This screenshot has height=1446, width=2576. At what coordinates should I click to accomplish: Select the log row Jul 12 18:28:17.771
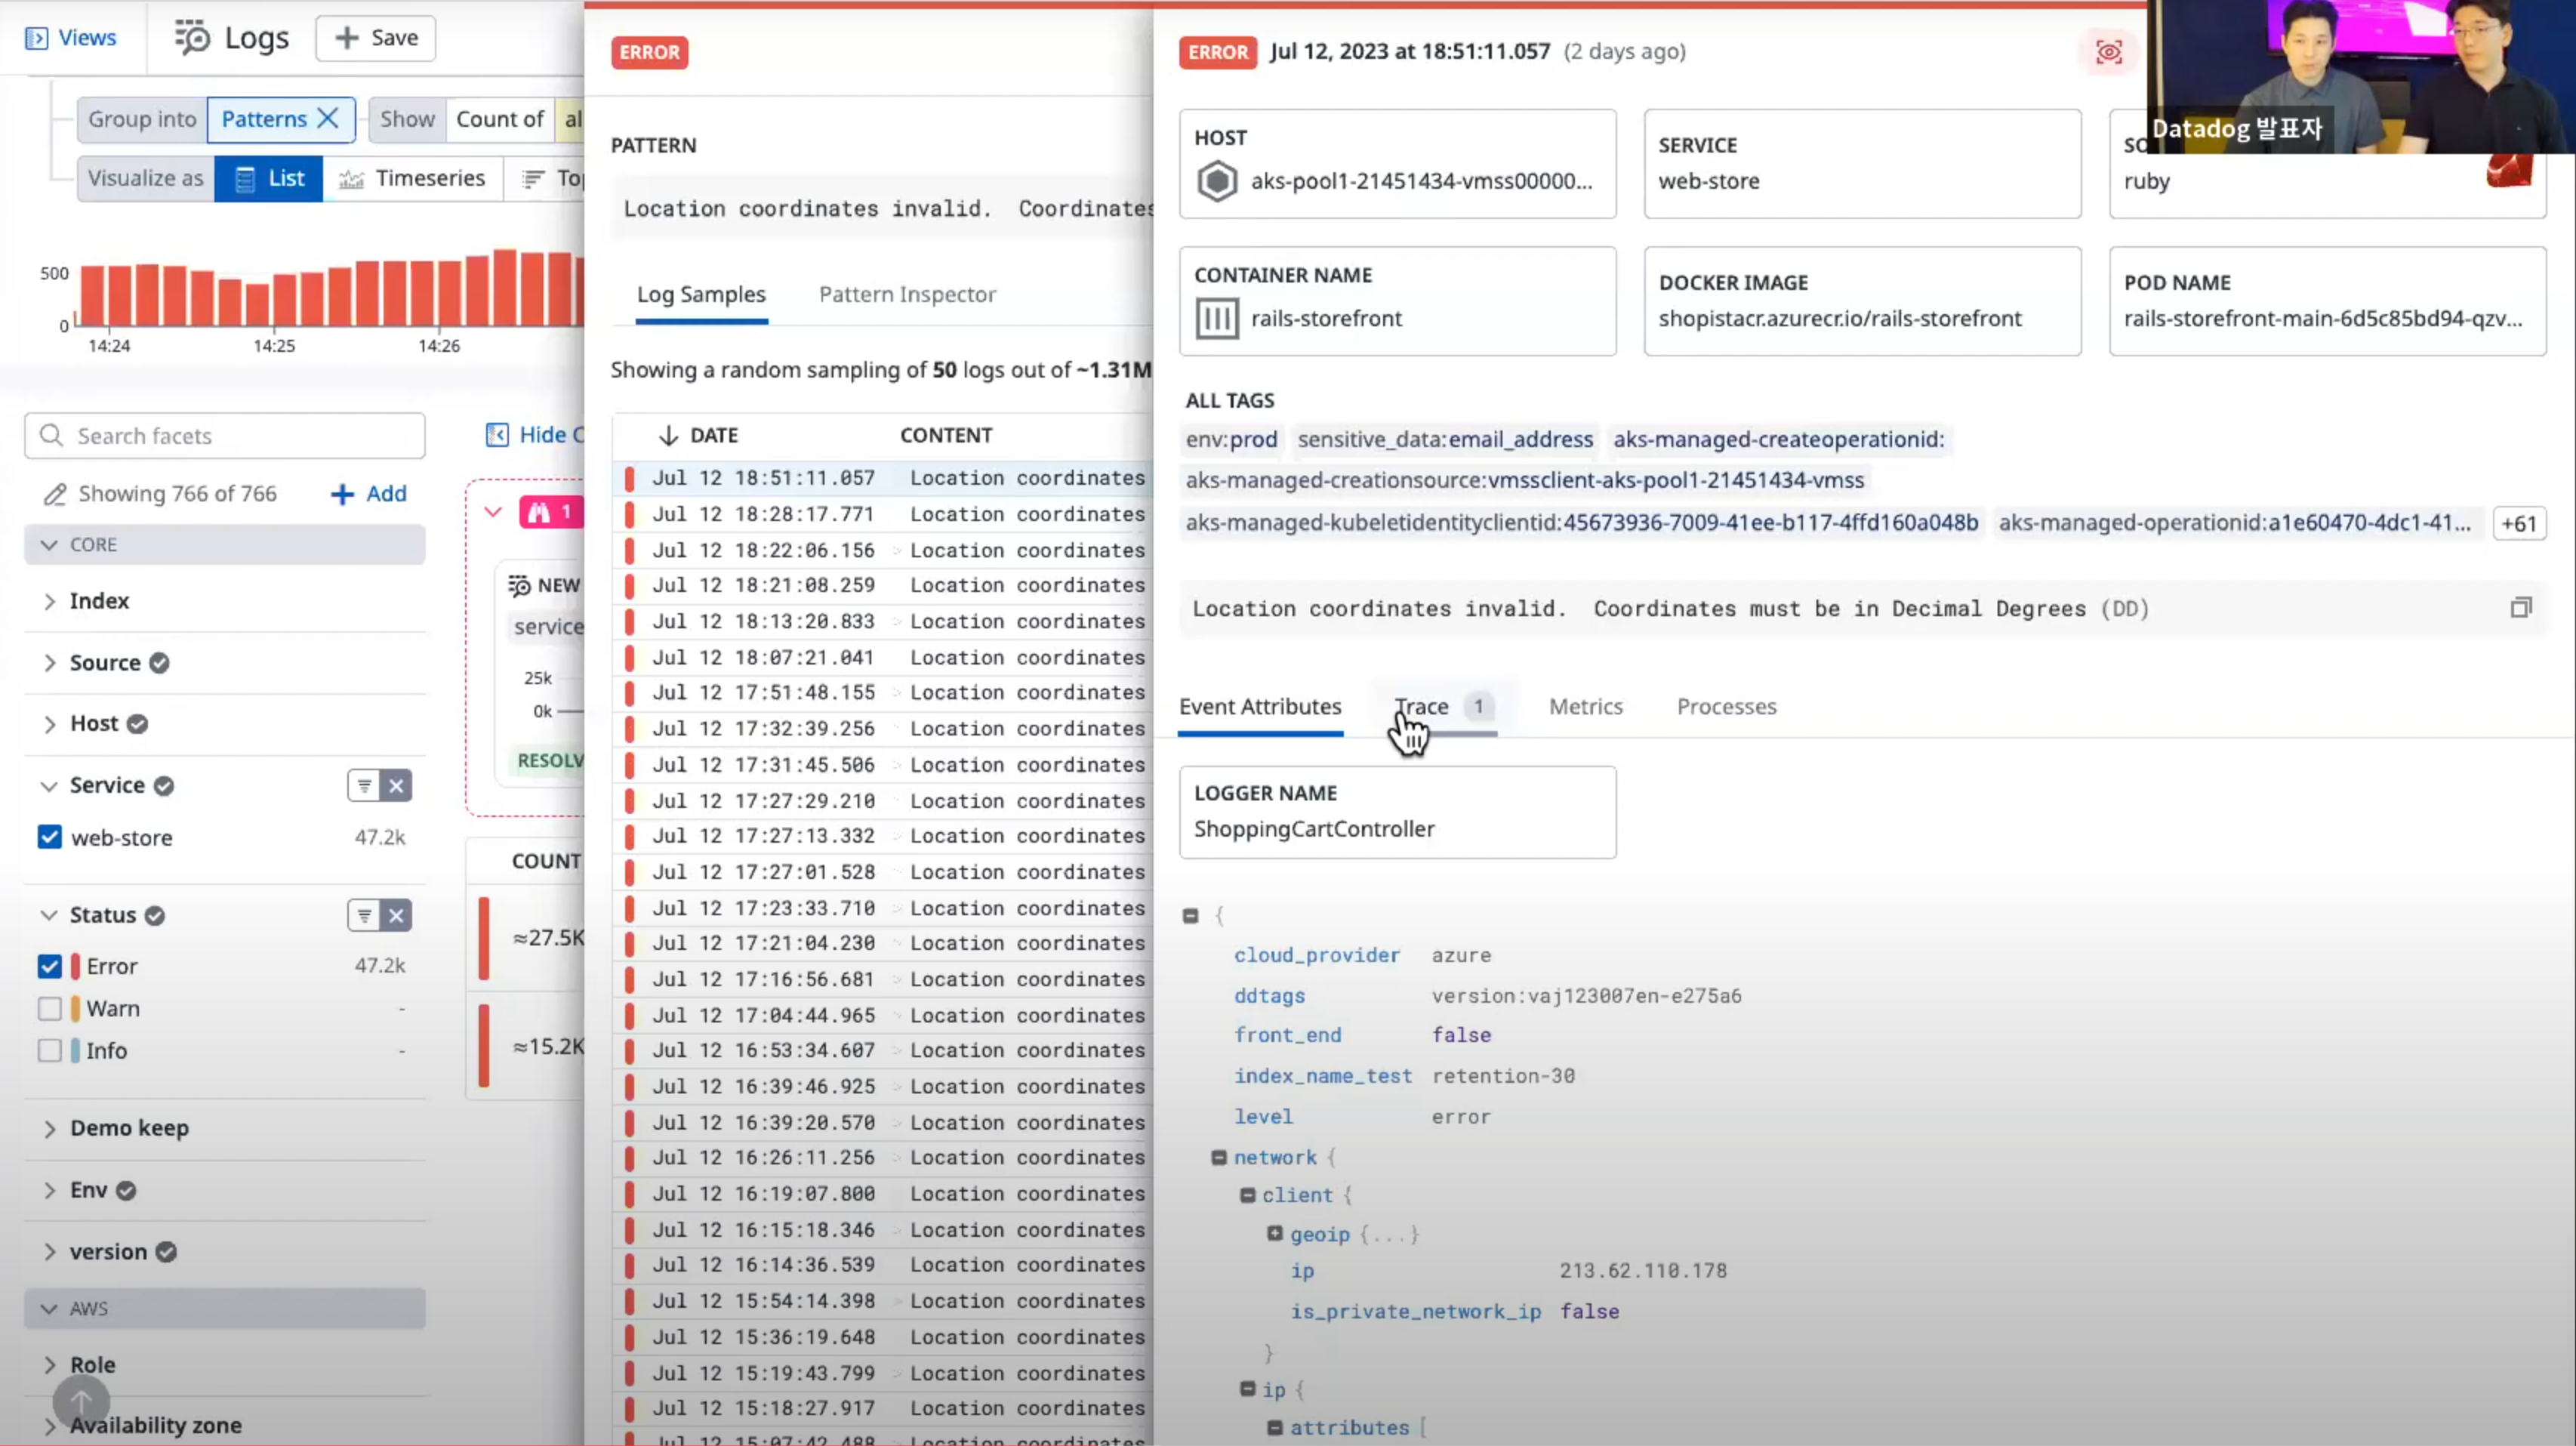(x=882, y=514)
